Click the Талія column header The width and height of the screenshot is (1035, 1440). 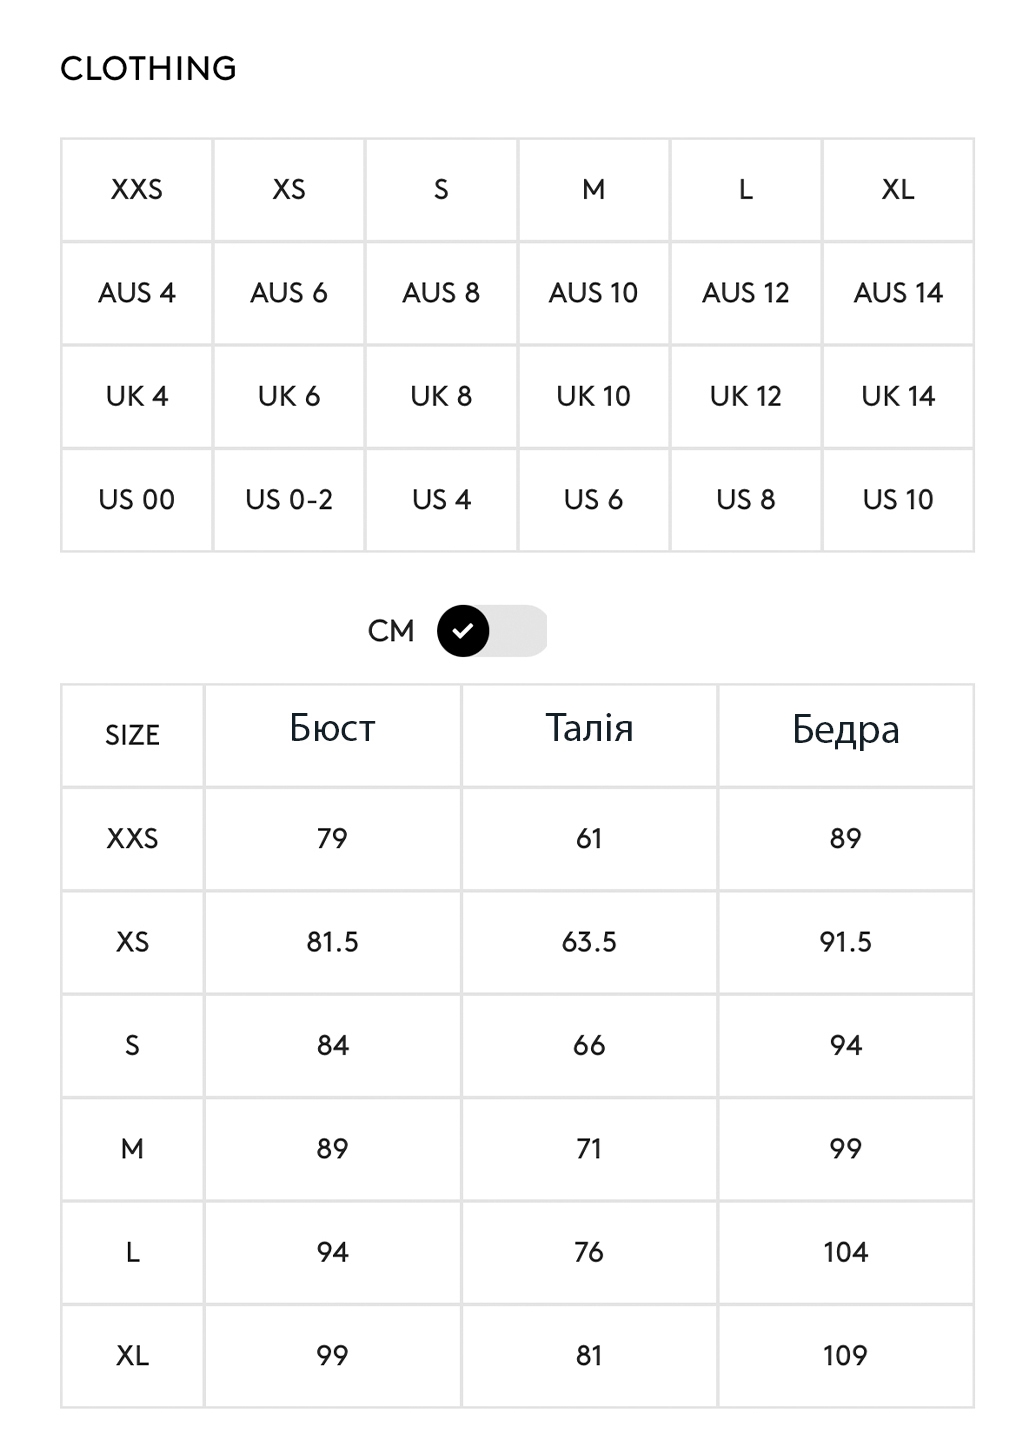tap(589, 735)
